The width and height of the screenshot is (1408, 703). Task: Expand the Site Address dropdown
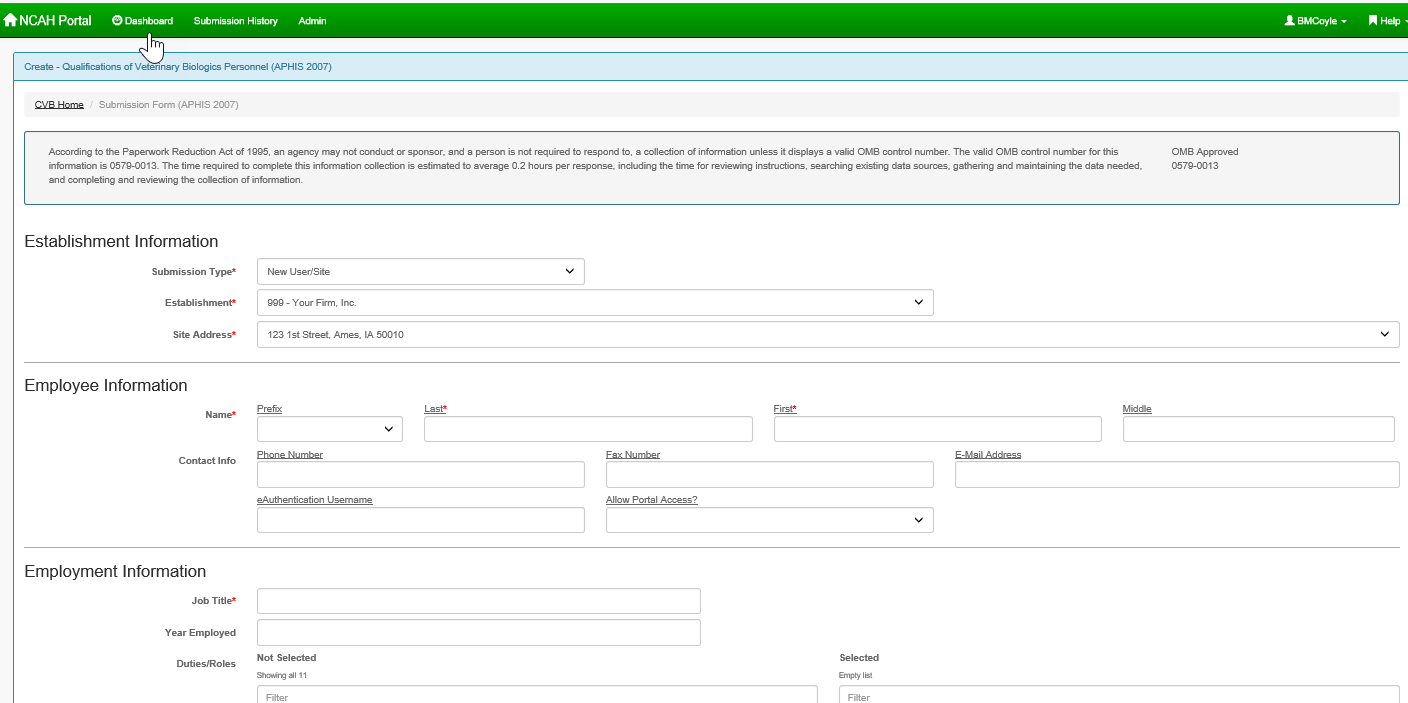pyautogui.click(x=827, y=335)
